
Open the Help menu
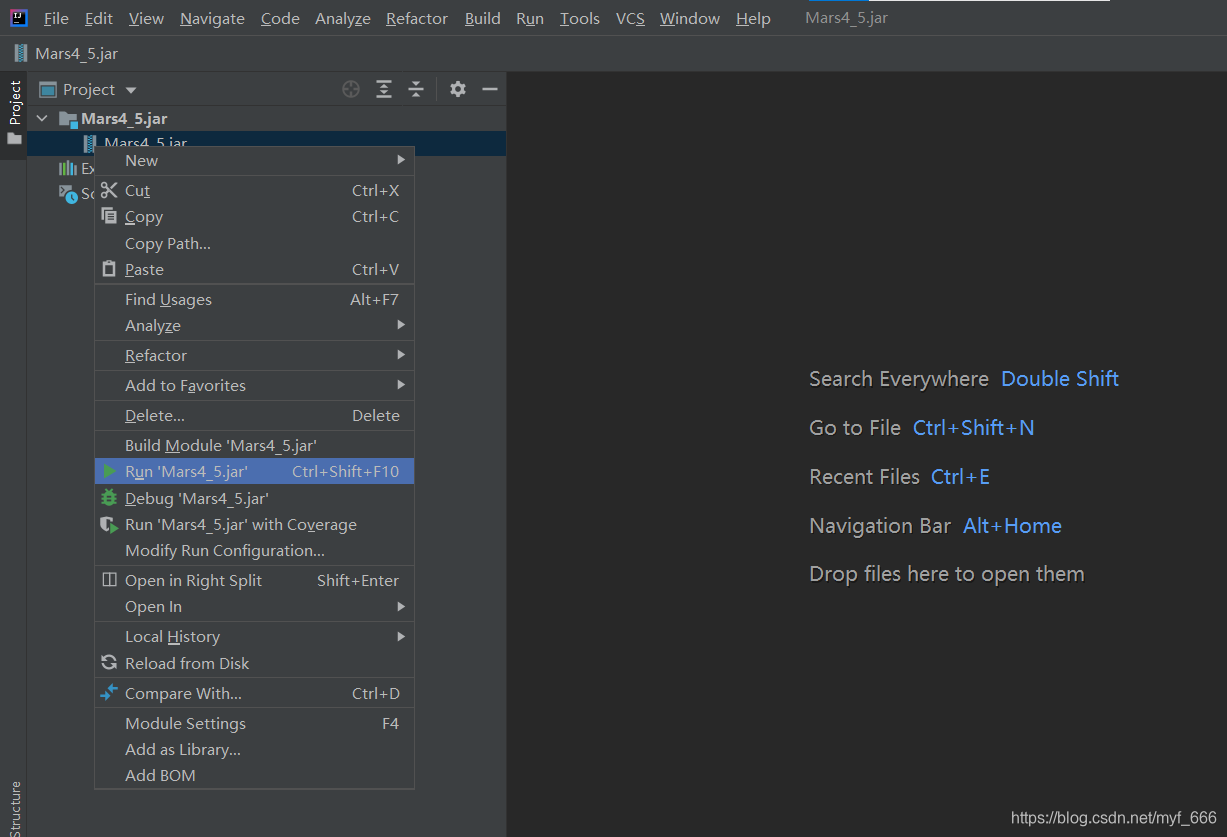coord(753,18)
